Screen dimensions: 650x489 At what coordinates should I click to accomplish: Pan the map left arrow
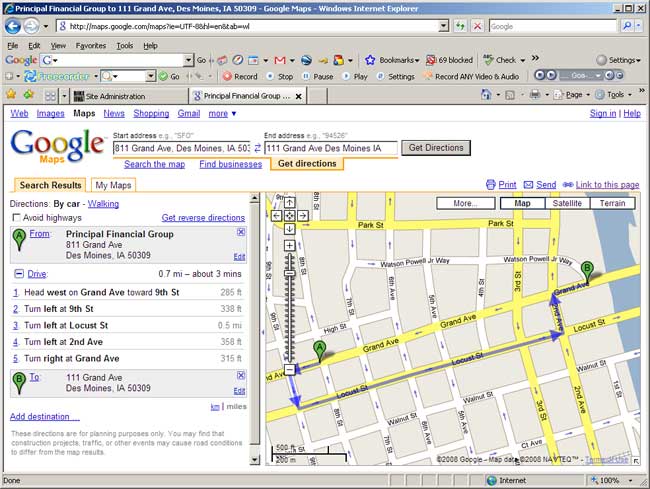coord(276,215)
